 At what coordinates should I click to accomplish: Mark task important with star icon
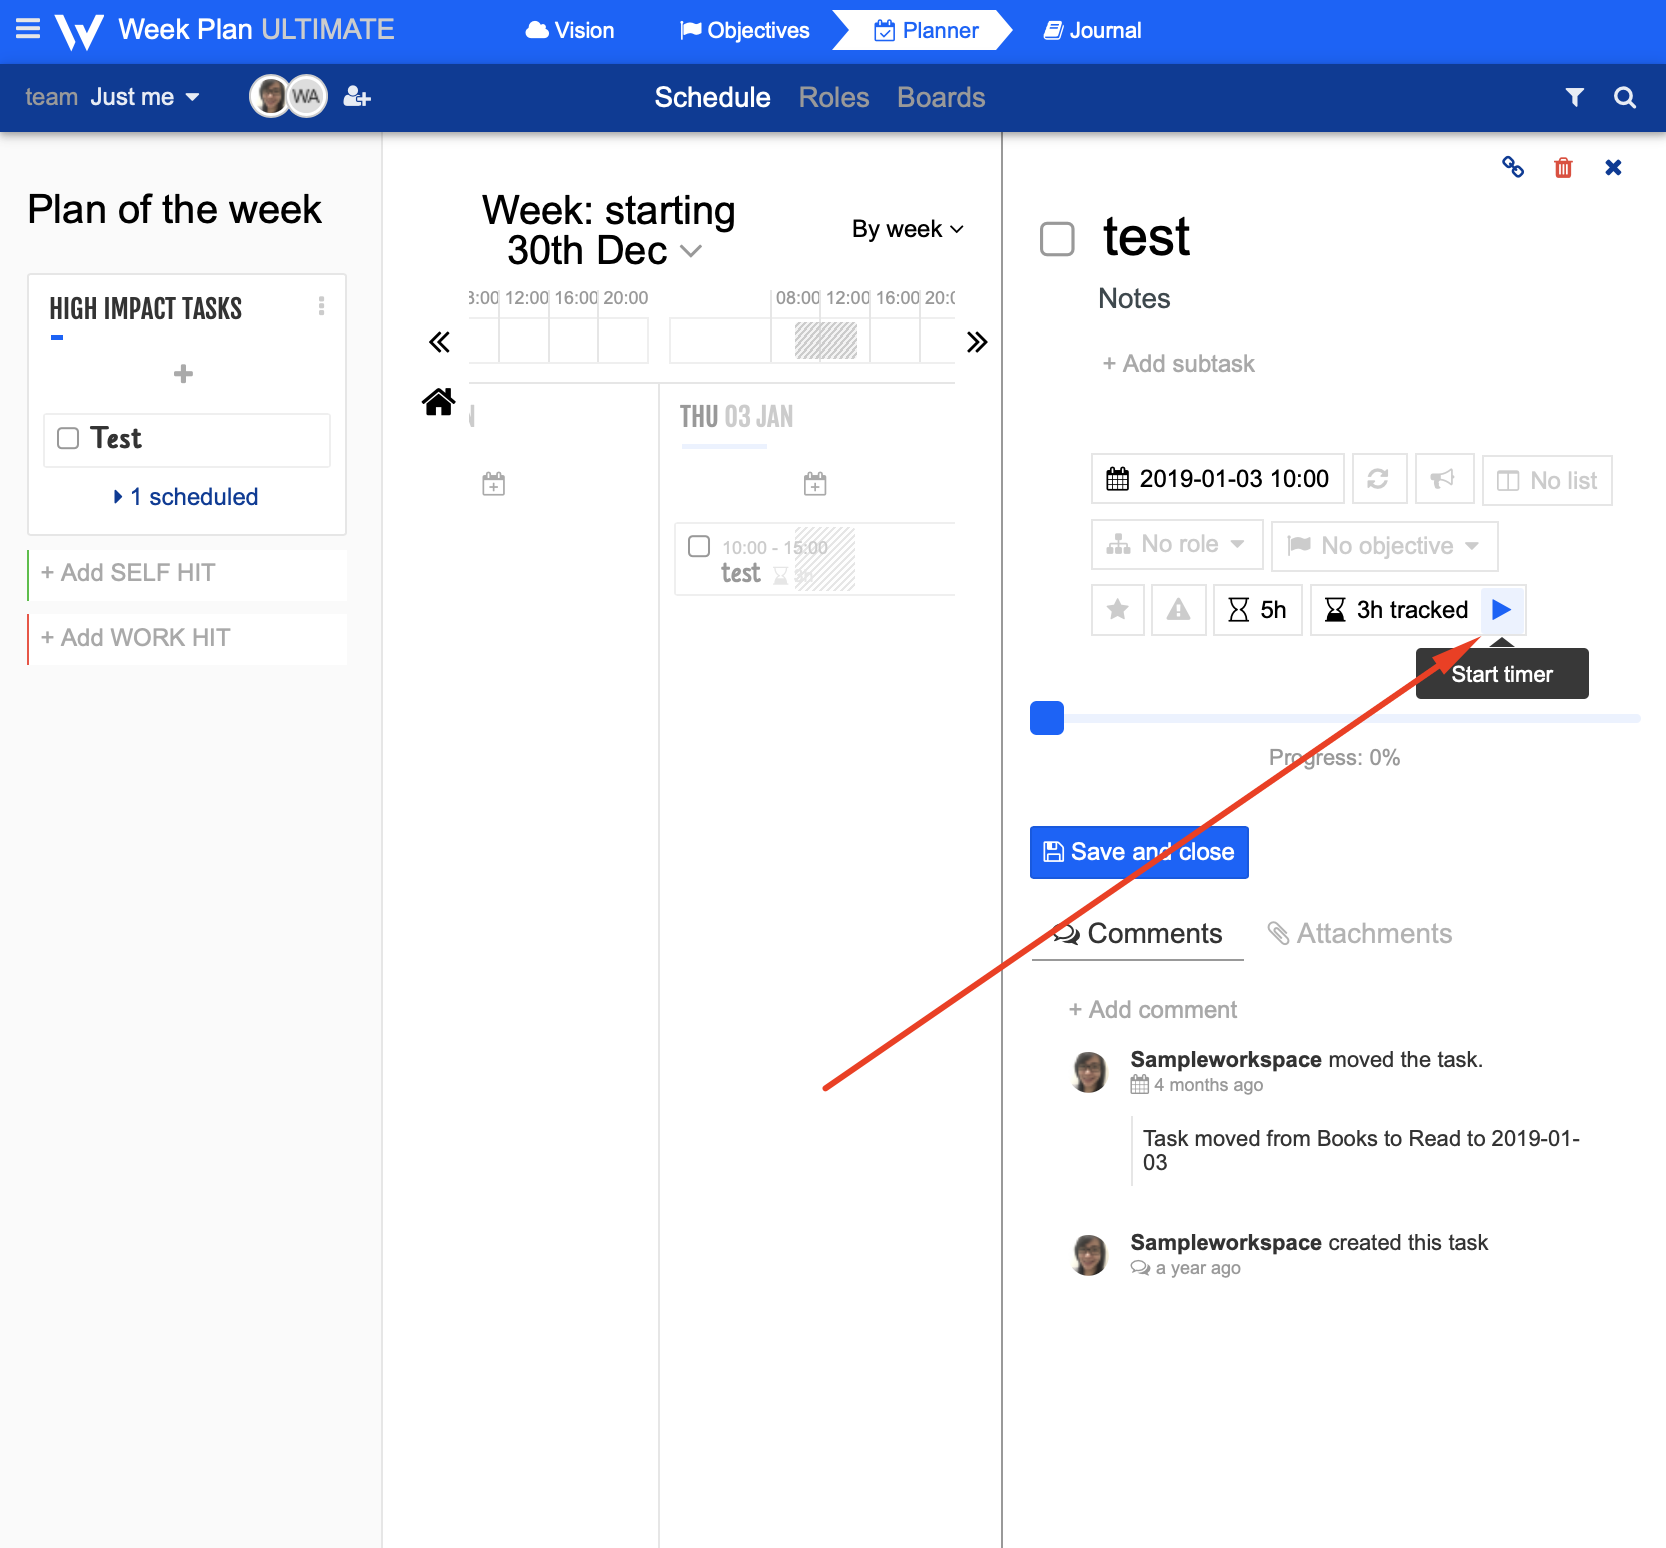click(x=1118, y=609)
